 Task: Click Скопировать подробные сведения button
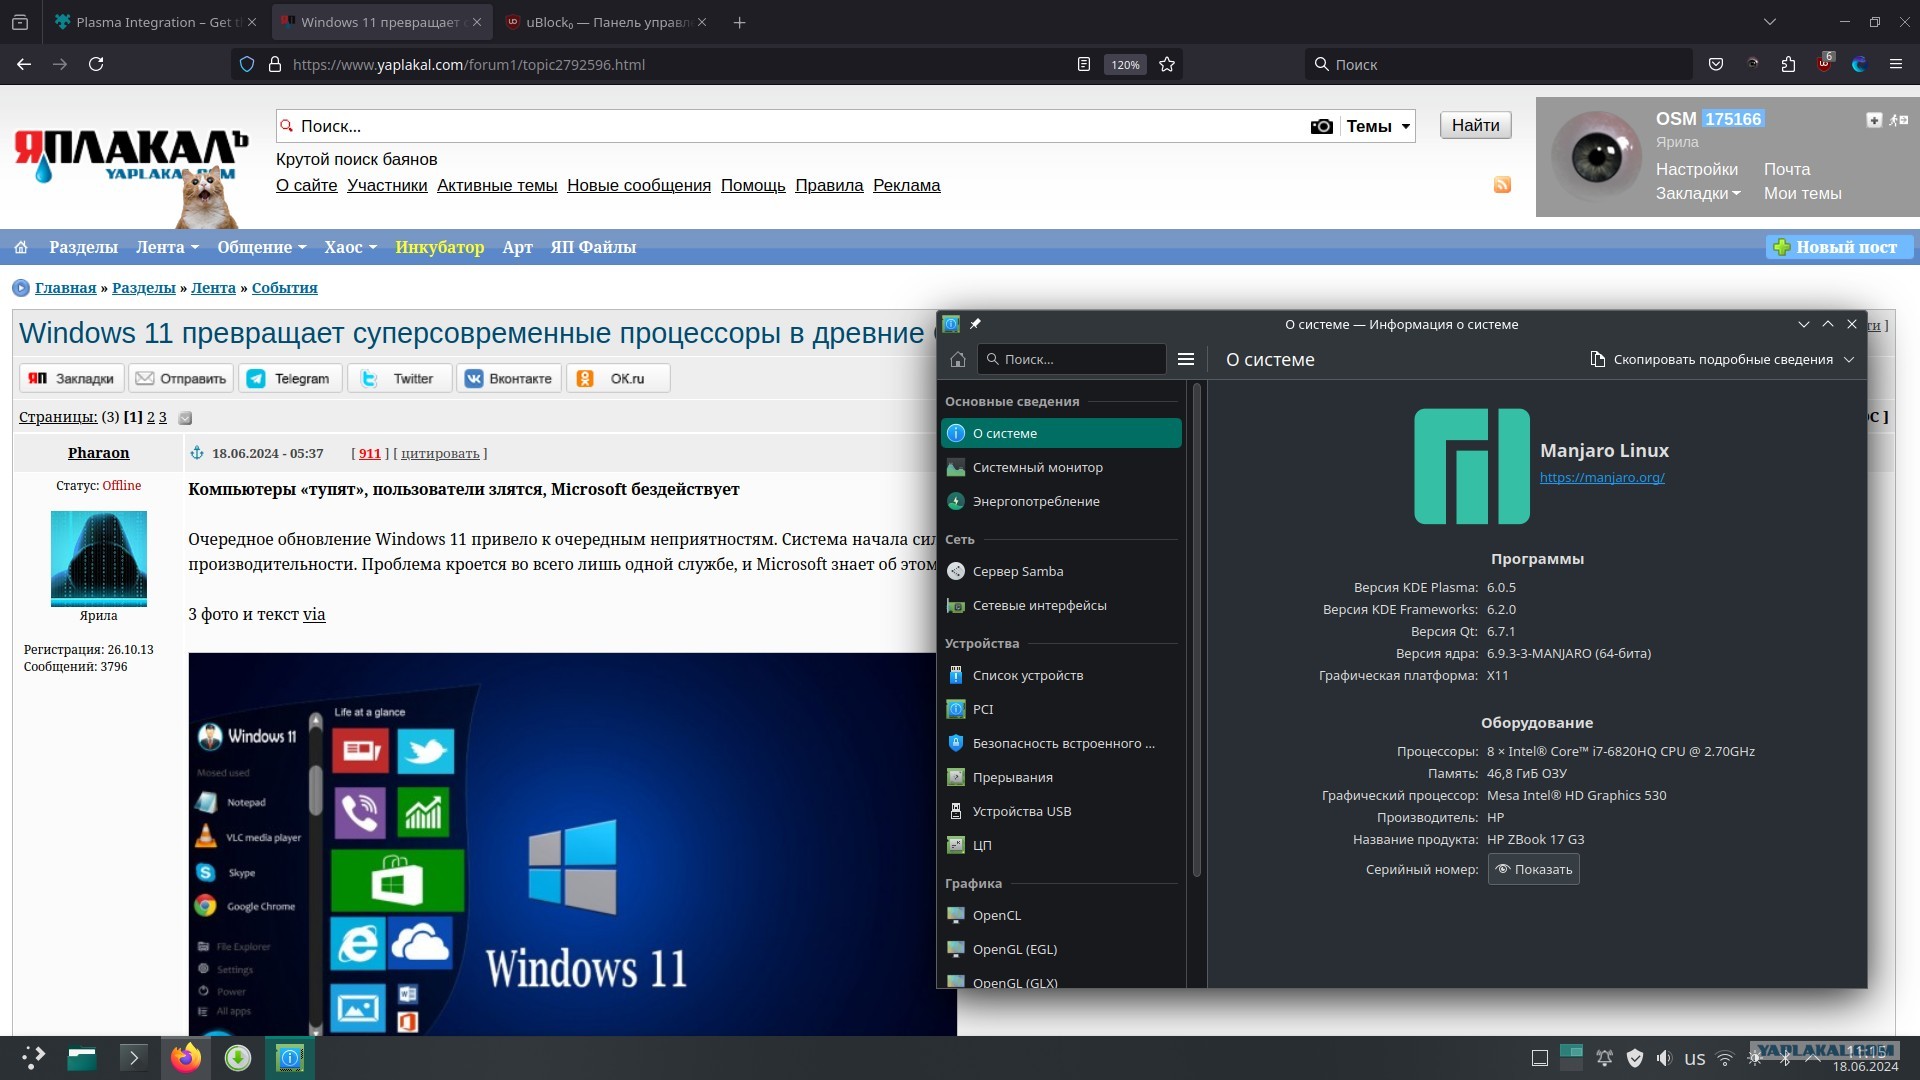coord(1711,359)
